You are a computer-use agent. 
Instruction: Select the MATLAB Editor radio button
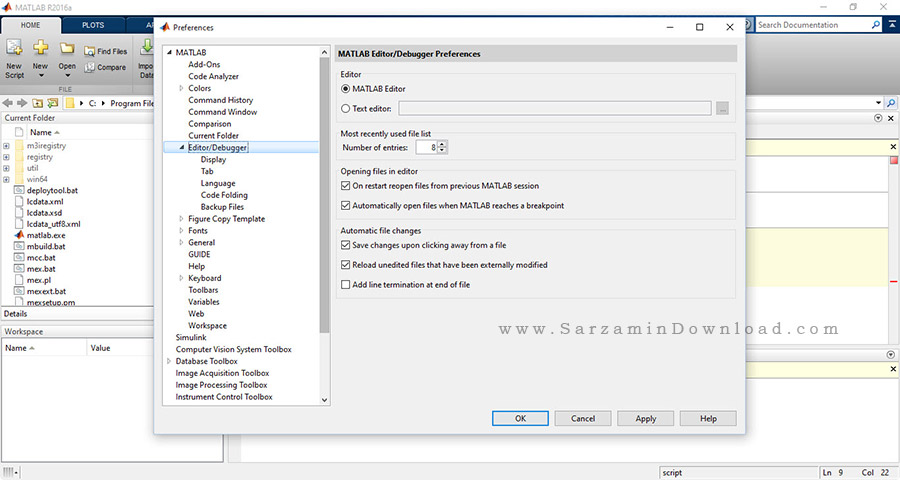click(x=346, y=88)
